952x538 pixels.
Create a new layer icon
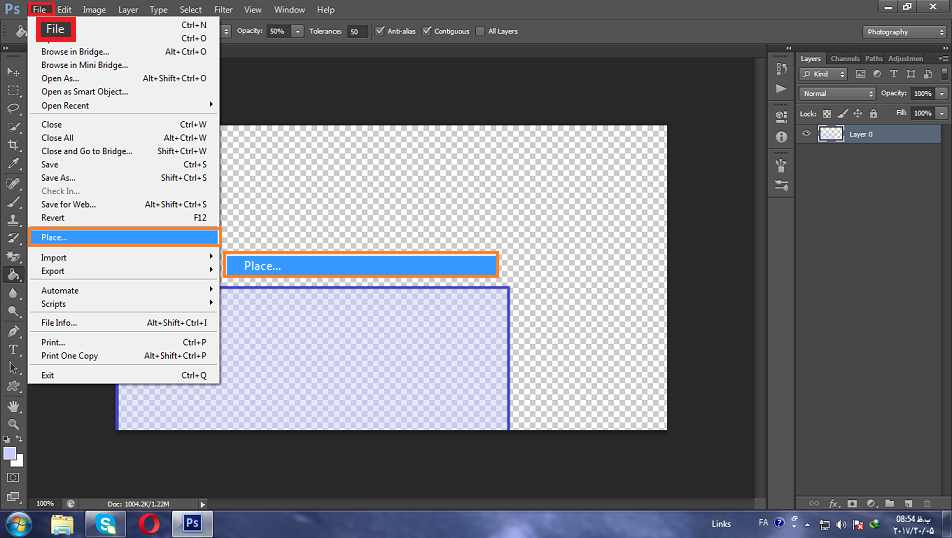tap(908, 503)
